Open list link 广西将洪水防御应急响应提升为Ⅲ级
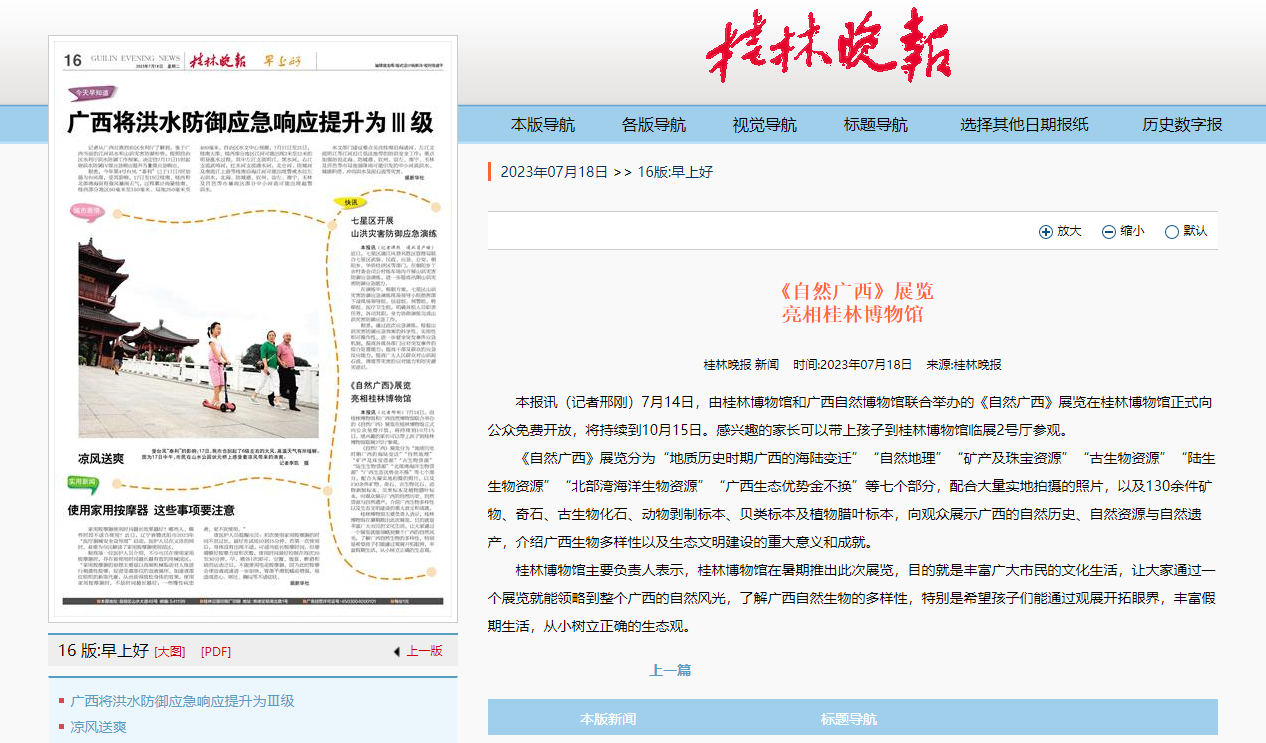This screenshot has width=1266, height=743. click(x=183, y=701)
